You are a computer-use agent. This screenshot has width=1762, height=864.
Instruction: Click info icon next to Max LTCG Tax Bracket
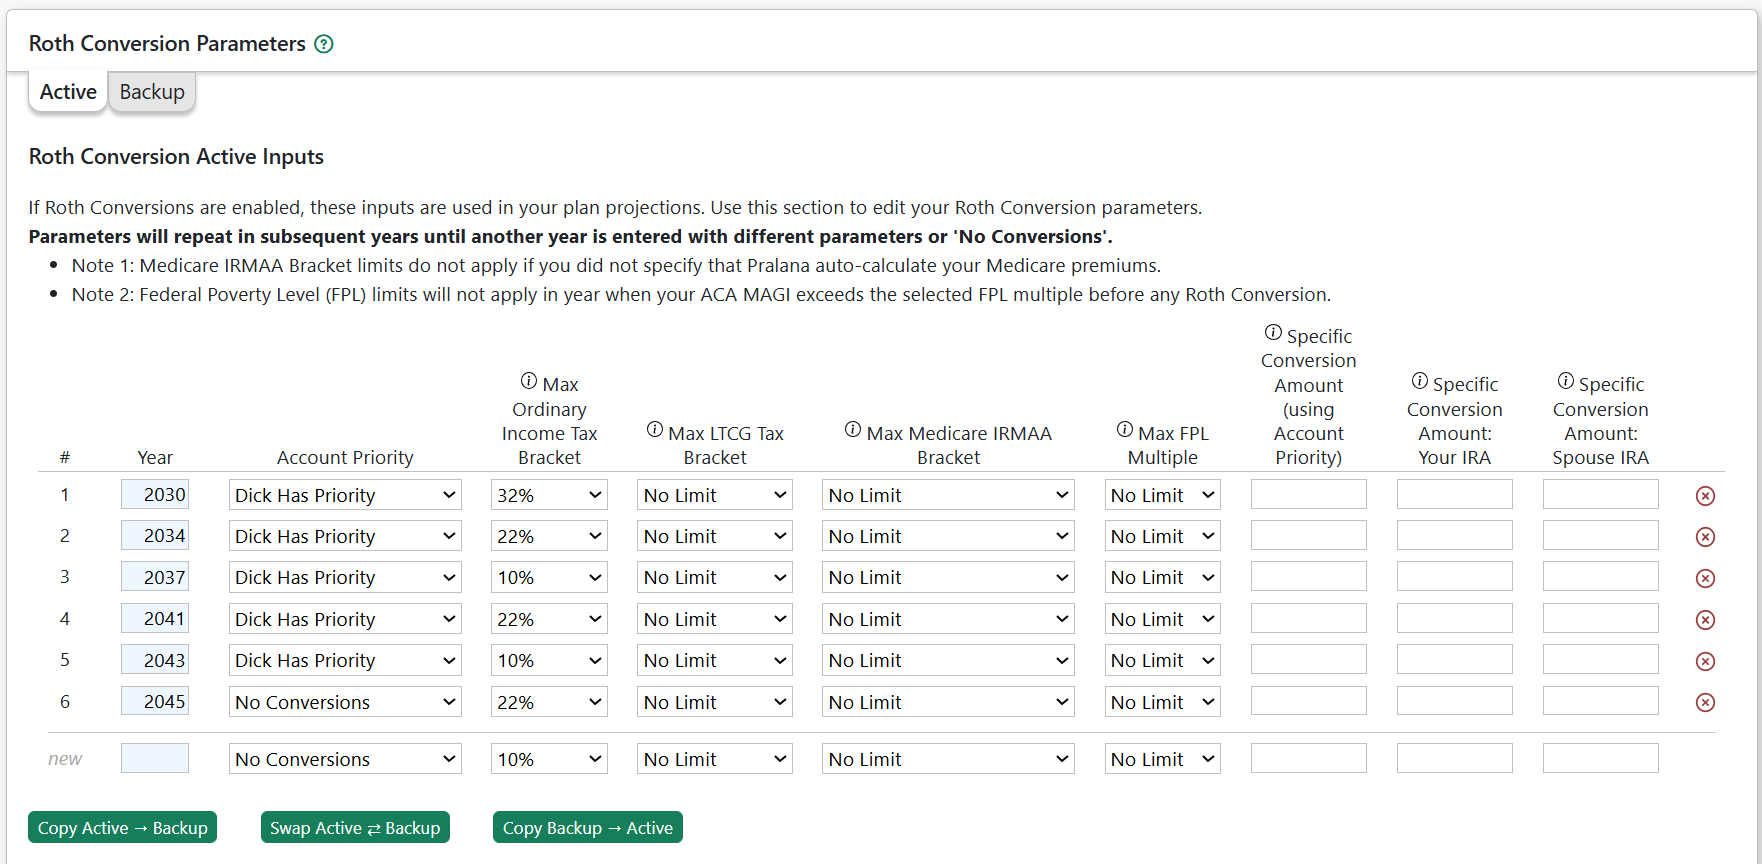pyautogui.click(x=655, y=430)
